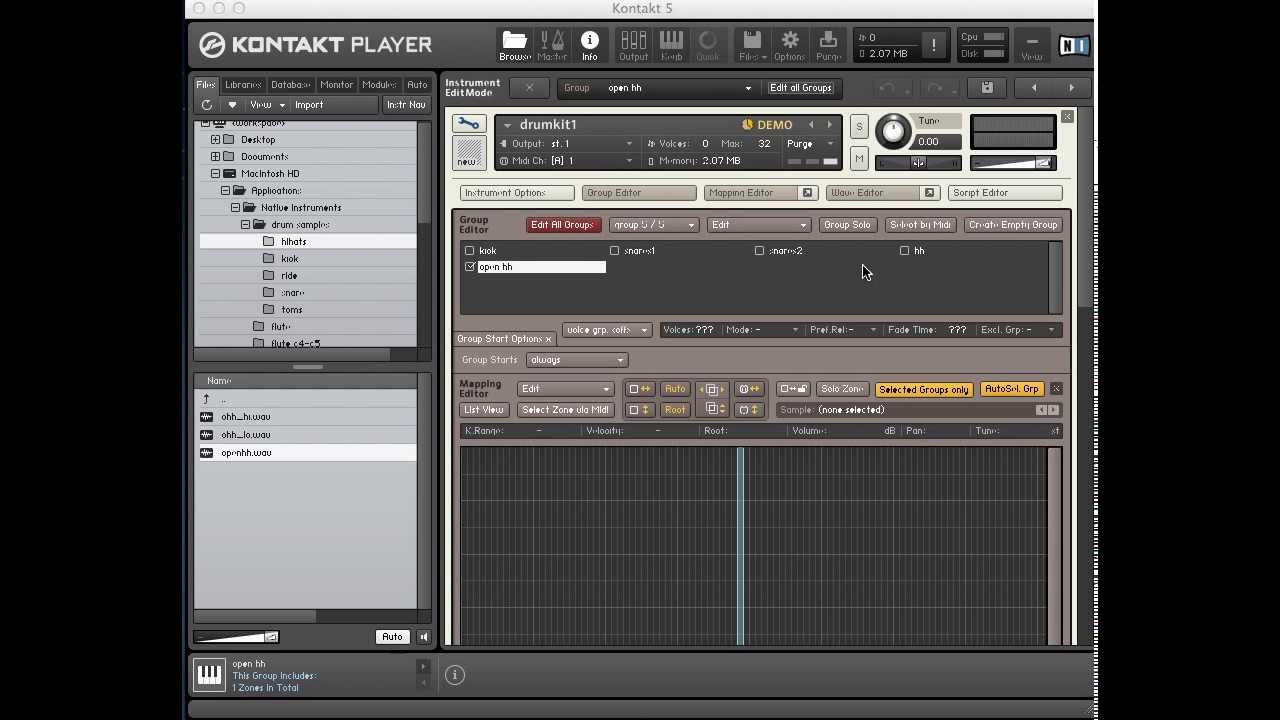The width and height of the screenshot is (1280, 720).
Task: Click the Select by Midi button
Action: click(920, 225)
